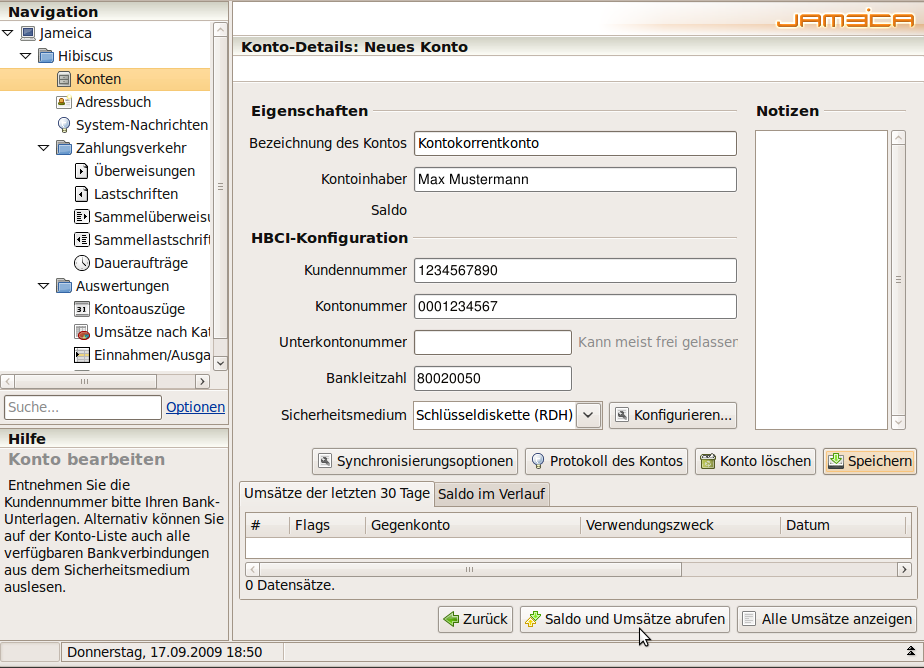Click inside the Notizen text area
This screenshot has width=924, height=668.
(x=821, y=280)
